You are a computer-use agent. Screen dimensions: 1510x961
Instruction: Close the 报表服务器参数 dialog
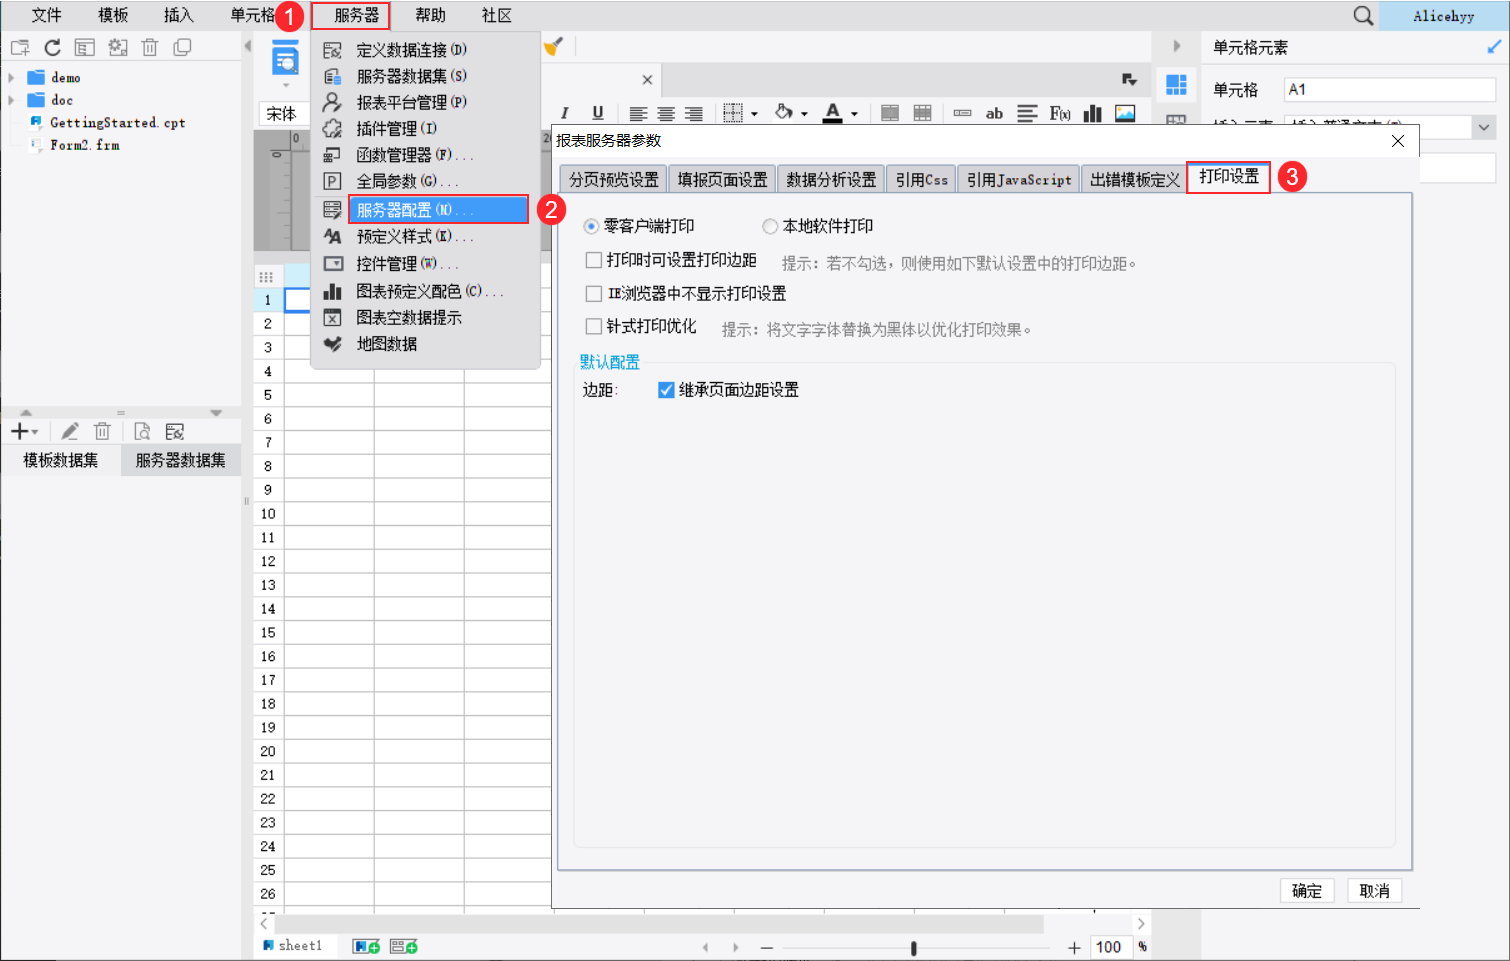click(x=1398, y=141)
